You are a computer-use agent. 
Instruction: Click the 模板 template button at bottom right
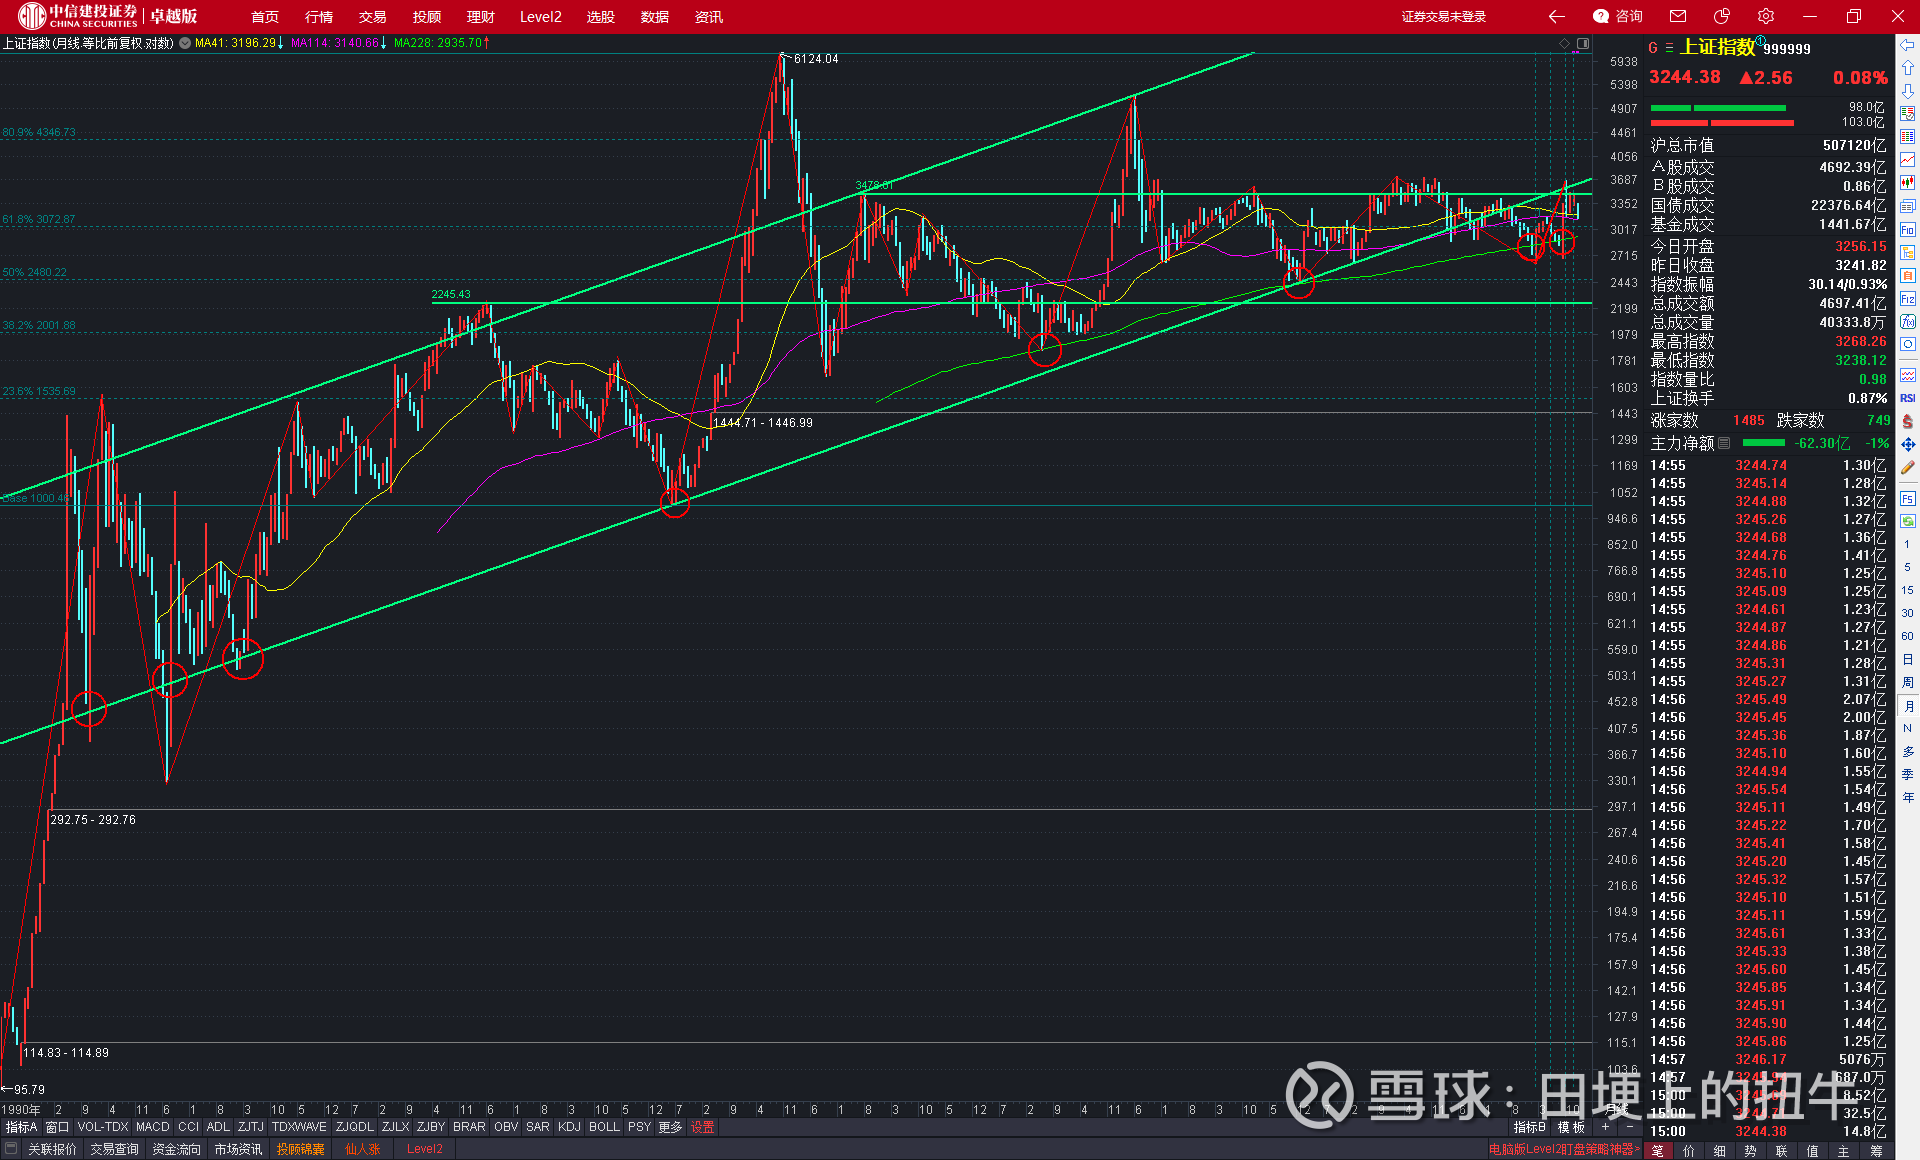coord(1571,1126)
